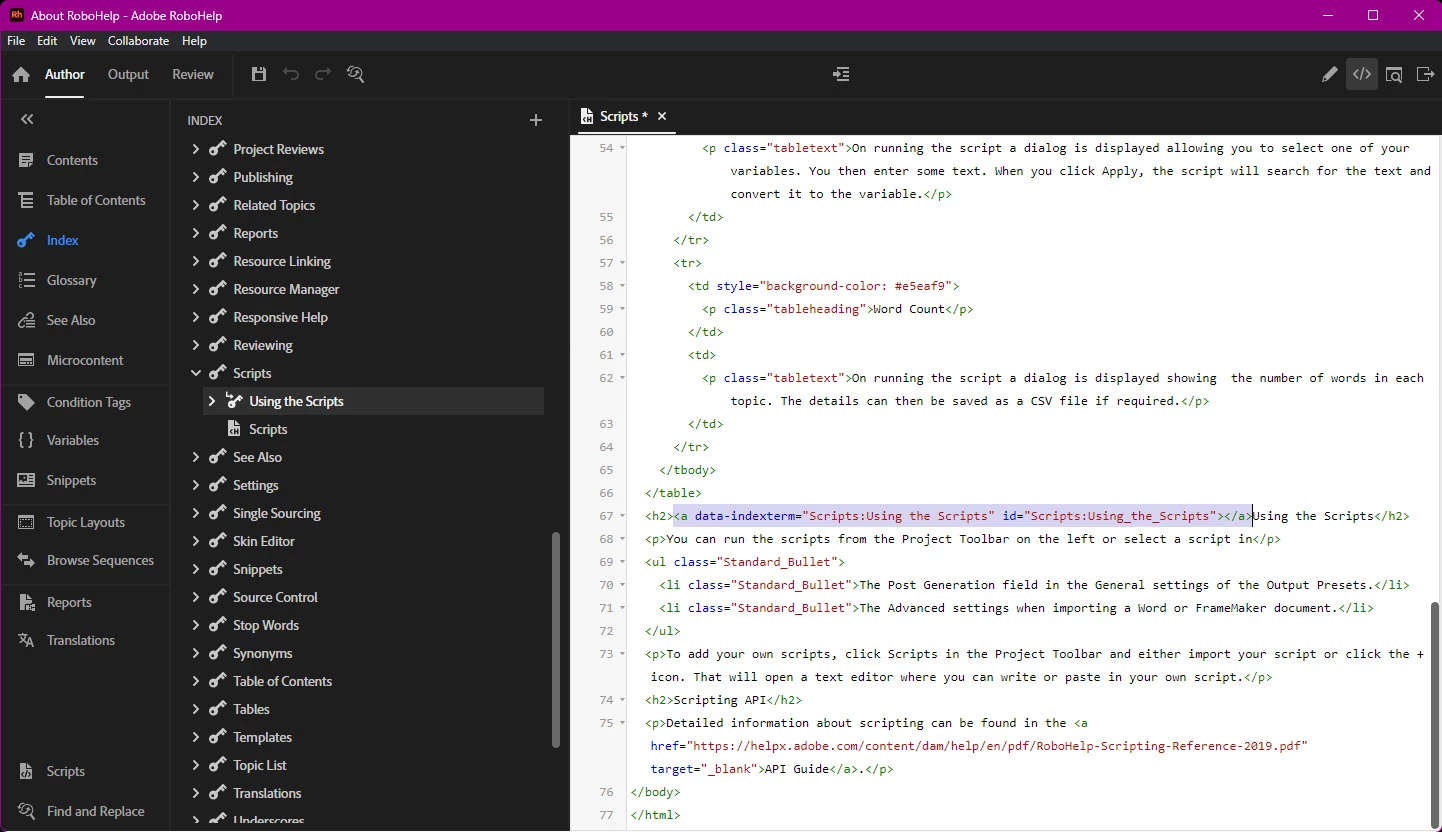The height and width of the screenshot is (832, 1442).
Task: Click the index panel vertical scrollbar
Action: click(557, 640)
